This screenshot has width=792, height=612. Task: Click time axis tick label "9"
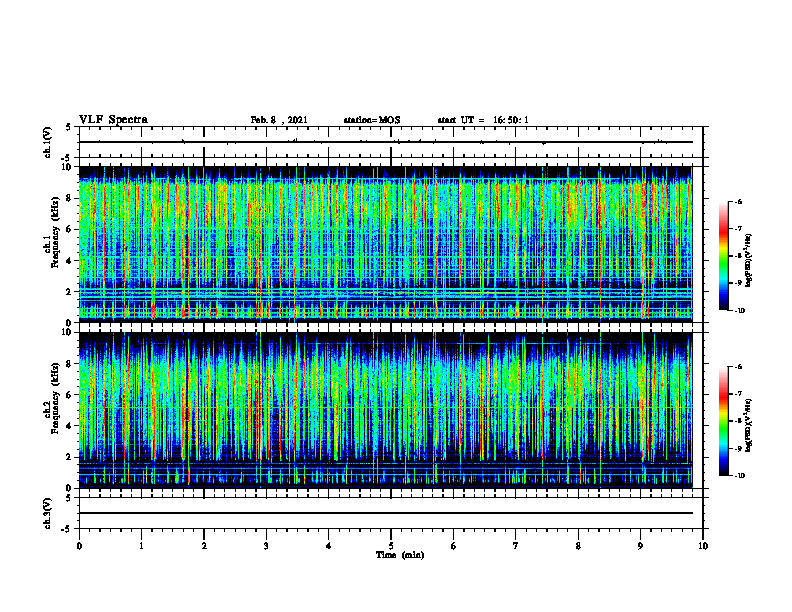pyautogui.click(x=640, y=546)
